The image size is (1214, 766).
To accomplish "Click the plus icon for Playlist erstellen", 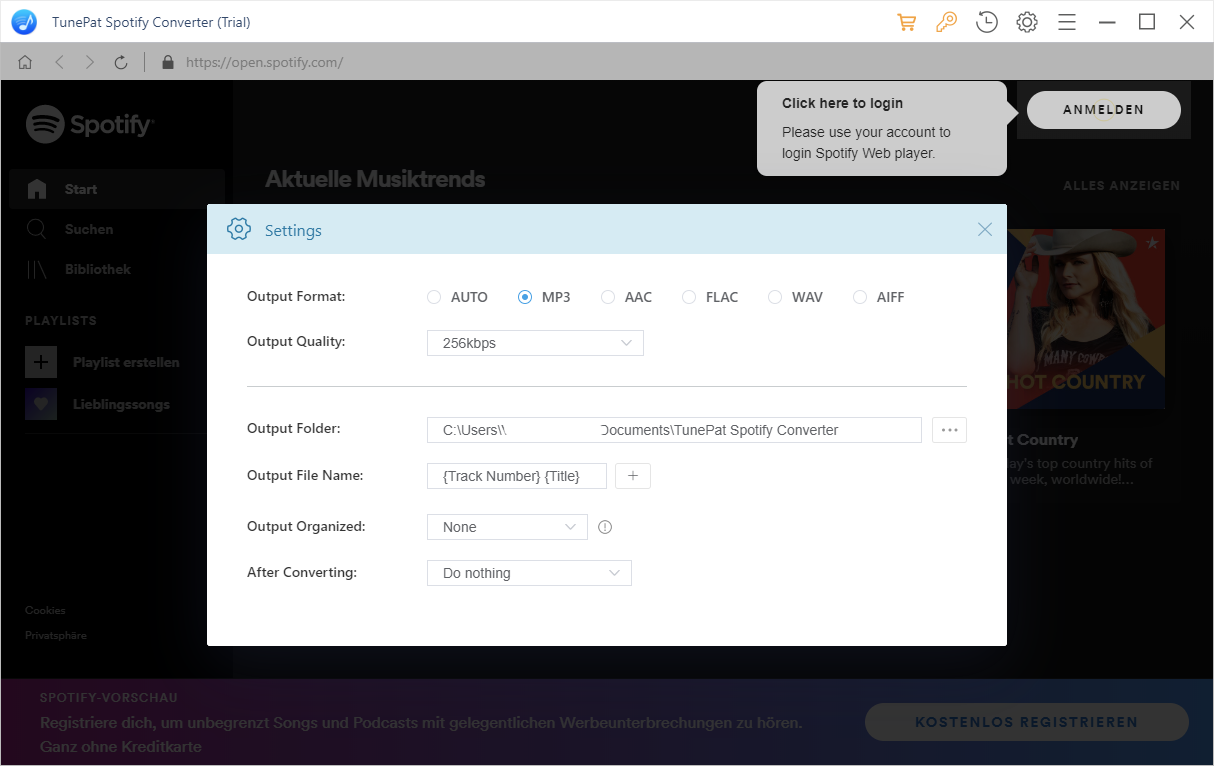I will (x=41, y=362).
